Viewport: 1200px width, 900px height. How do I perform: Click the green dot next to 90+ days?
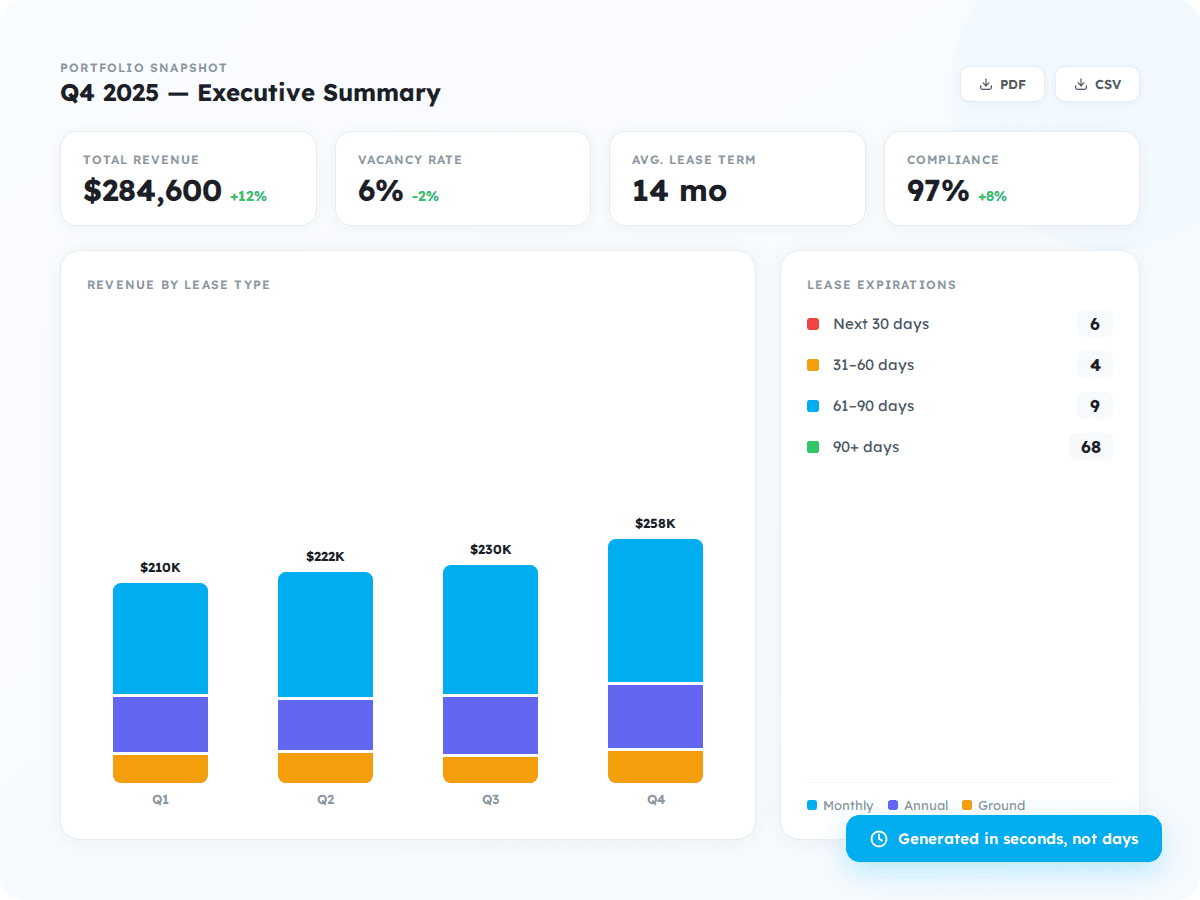(x=813, y=447)
